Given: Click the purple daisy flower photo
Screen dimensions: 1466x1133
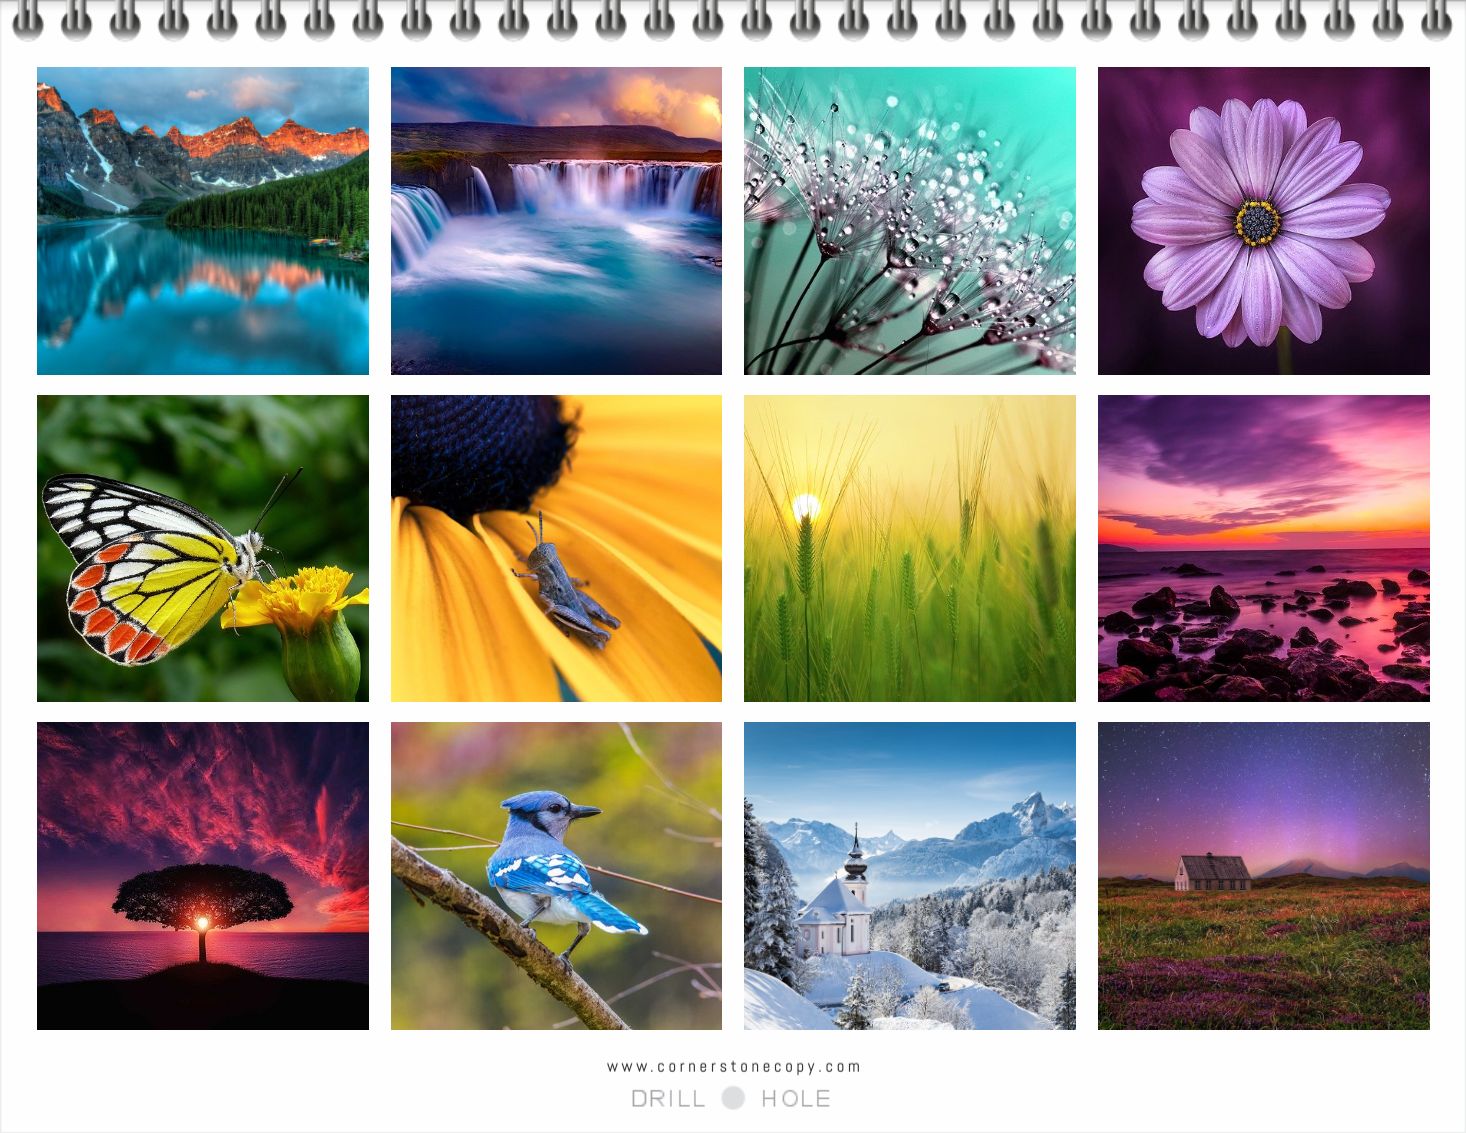Looking at the screenshot, I should click(1263, 221).
